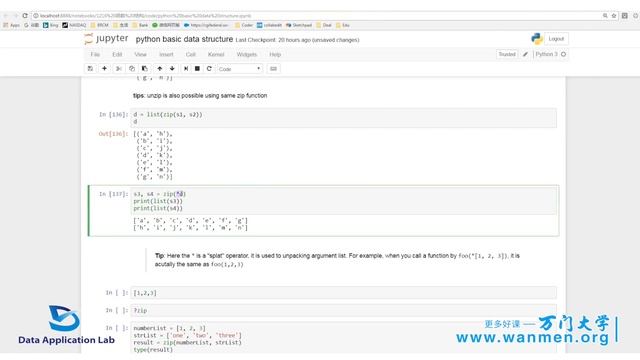This screenshot has height=360, width=640.
Task: Insert a cell below with the plus icon
Action: click(x=104, y=69)
